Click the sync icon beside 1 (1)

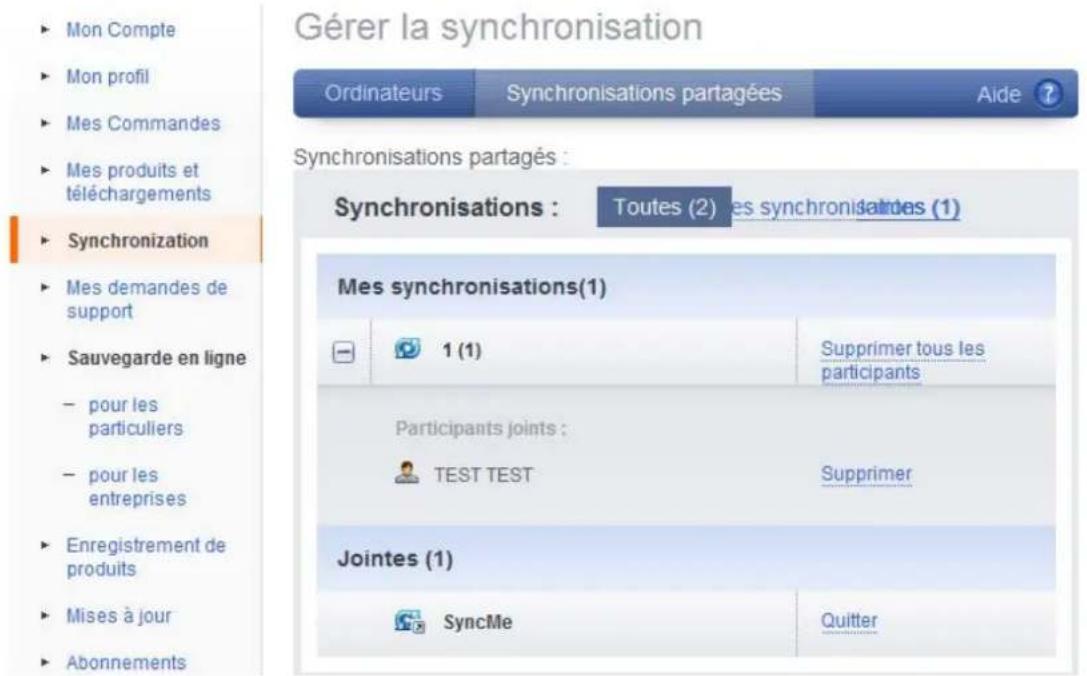click(x=408, y=349)
